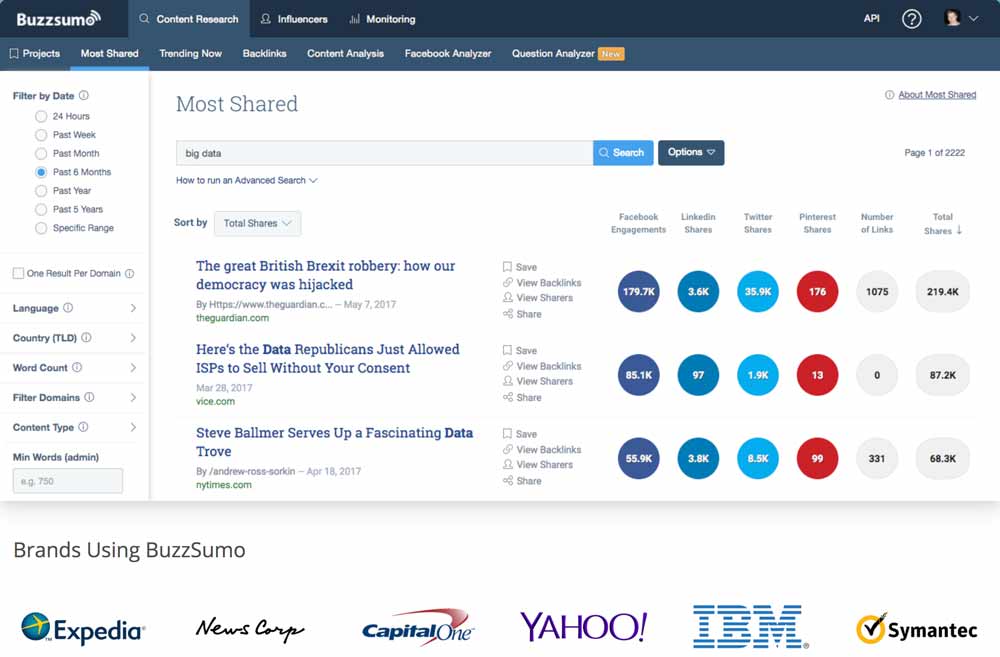Open the user account dropdown arrow
The height and width of the screenshot is (657, 1000).
pos(973,18)
